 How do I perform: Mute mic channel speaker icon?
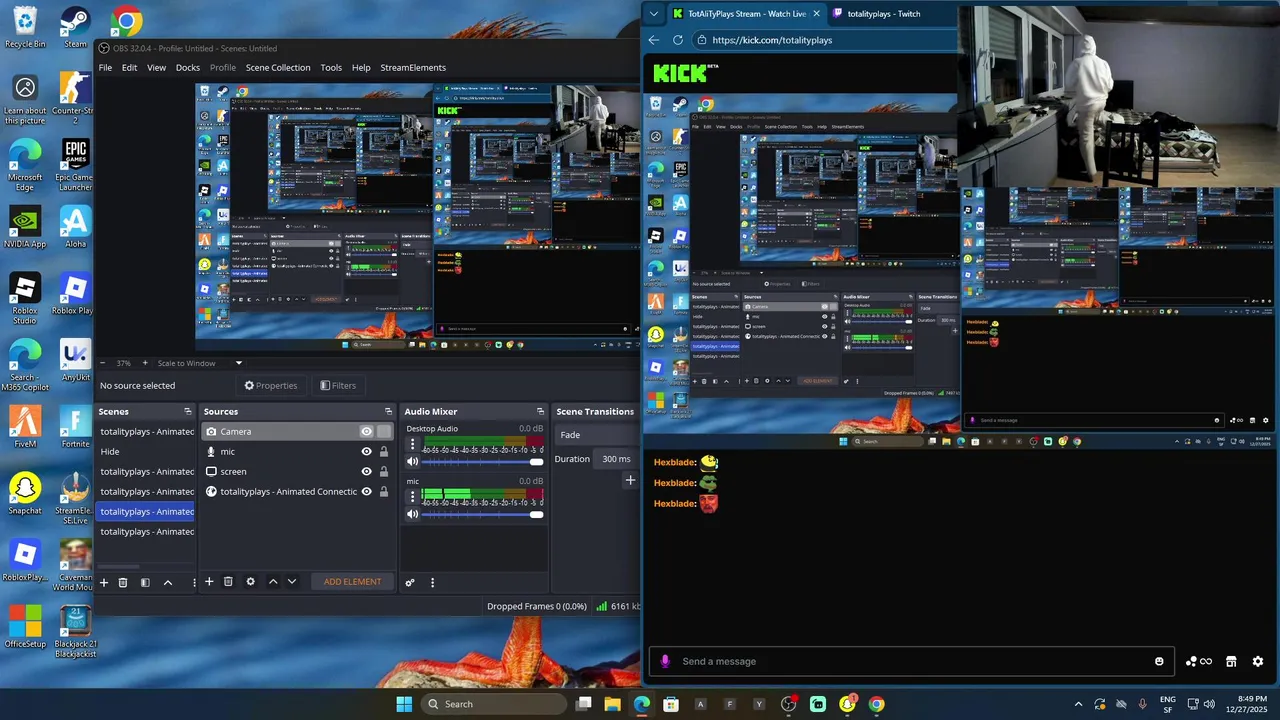tap(412, 514)
